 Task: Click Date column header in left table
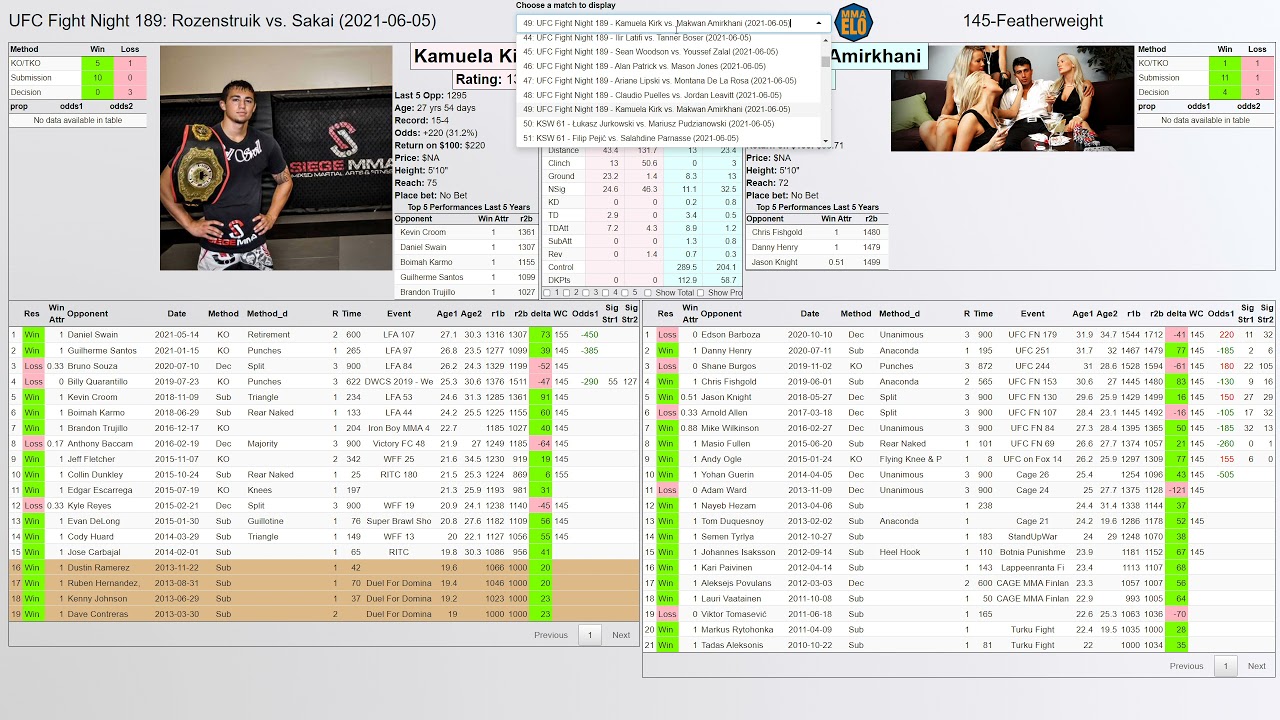point(177,314)
